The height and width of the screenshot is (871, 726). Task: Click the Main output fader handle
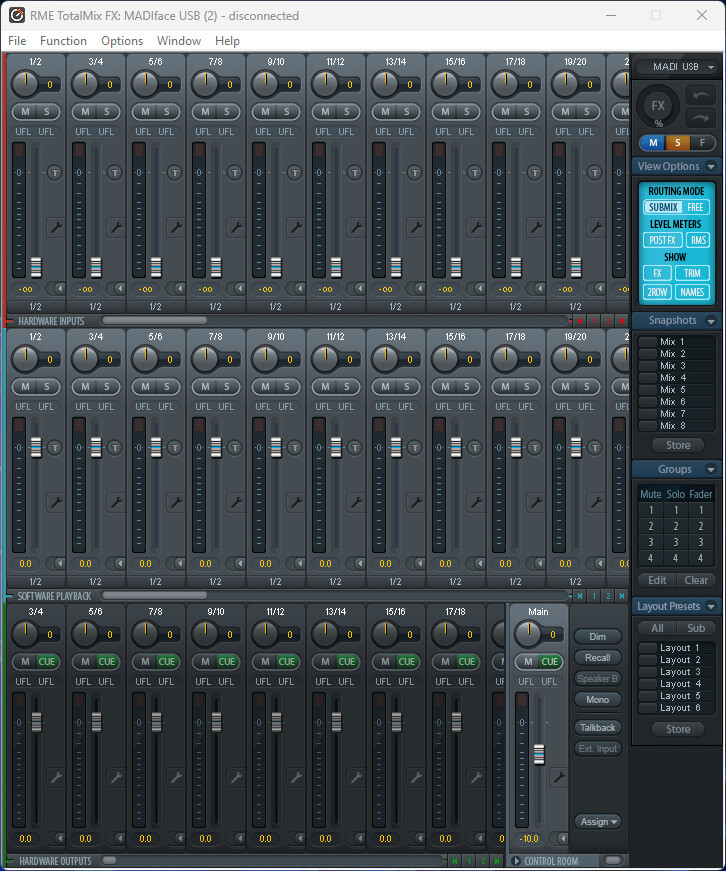tap(538, 754)
